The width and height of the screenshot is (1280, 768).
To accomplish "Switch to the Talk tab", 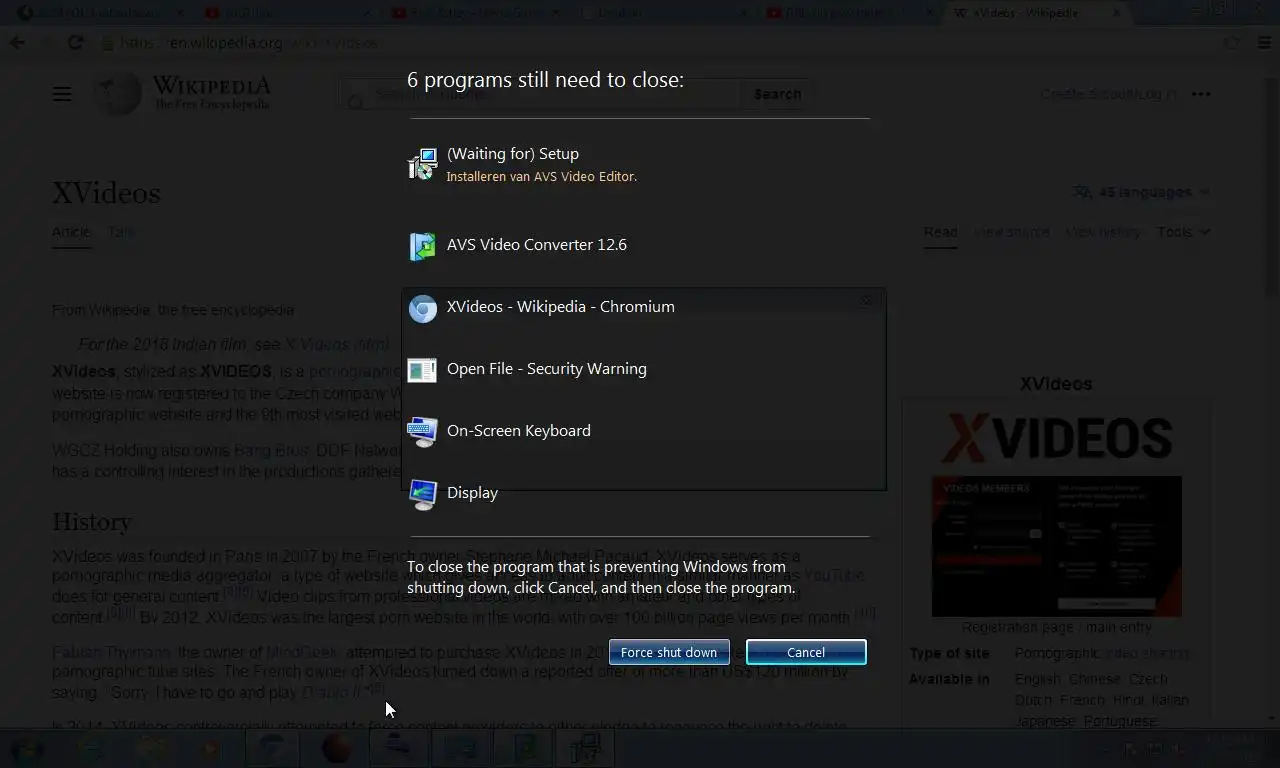I will point(121,232).
